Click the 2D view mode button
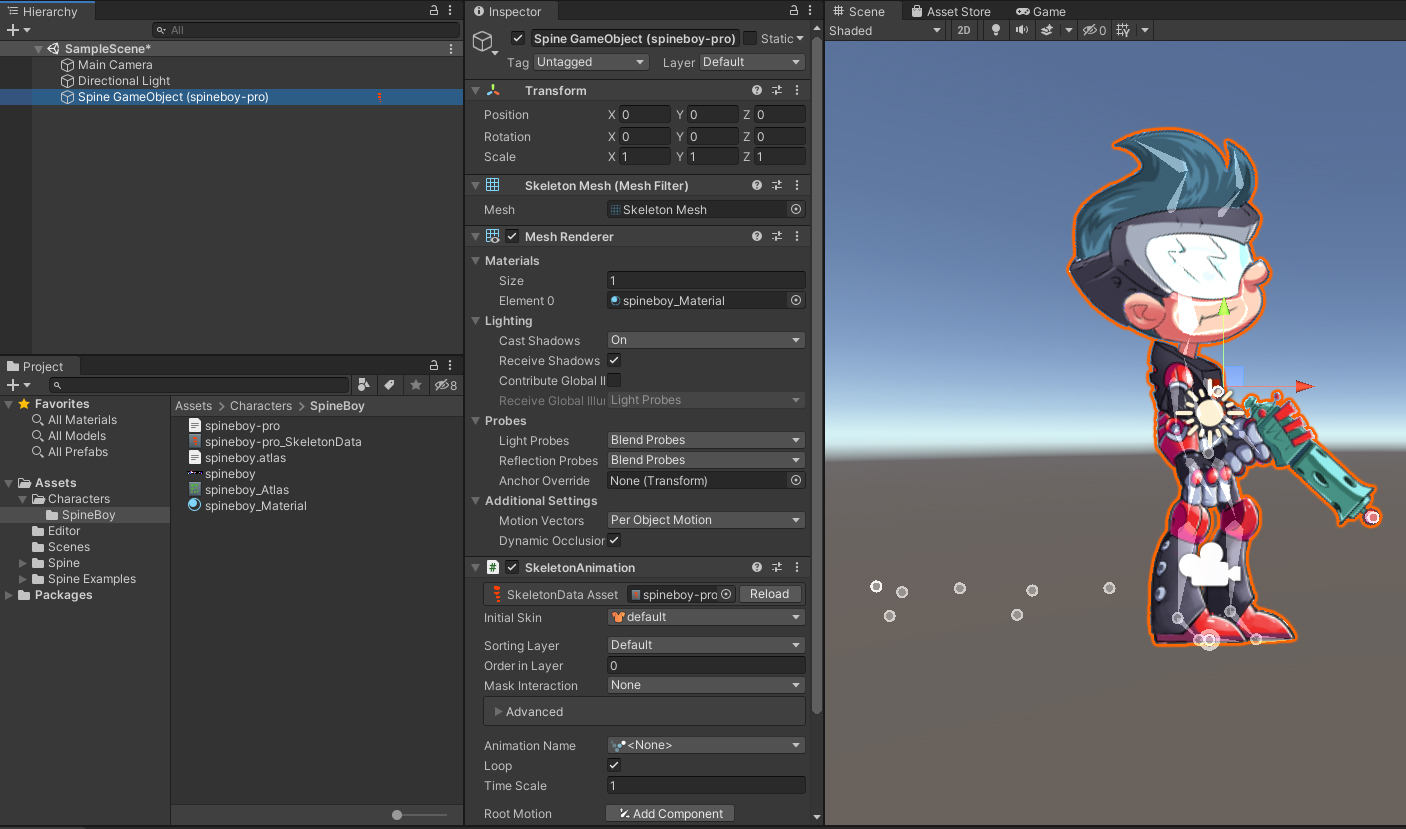 click(x=963, y=30)
